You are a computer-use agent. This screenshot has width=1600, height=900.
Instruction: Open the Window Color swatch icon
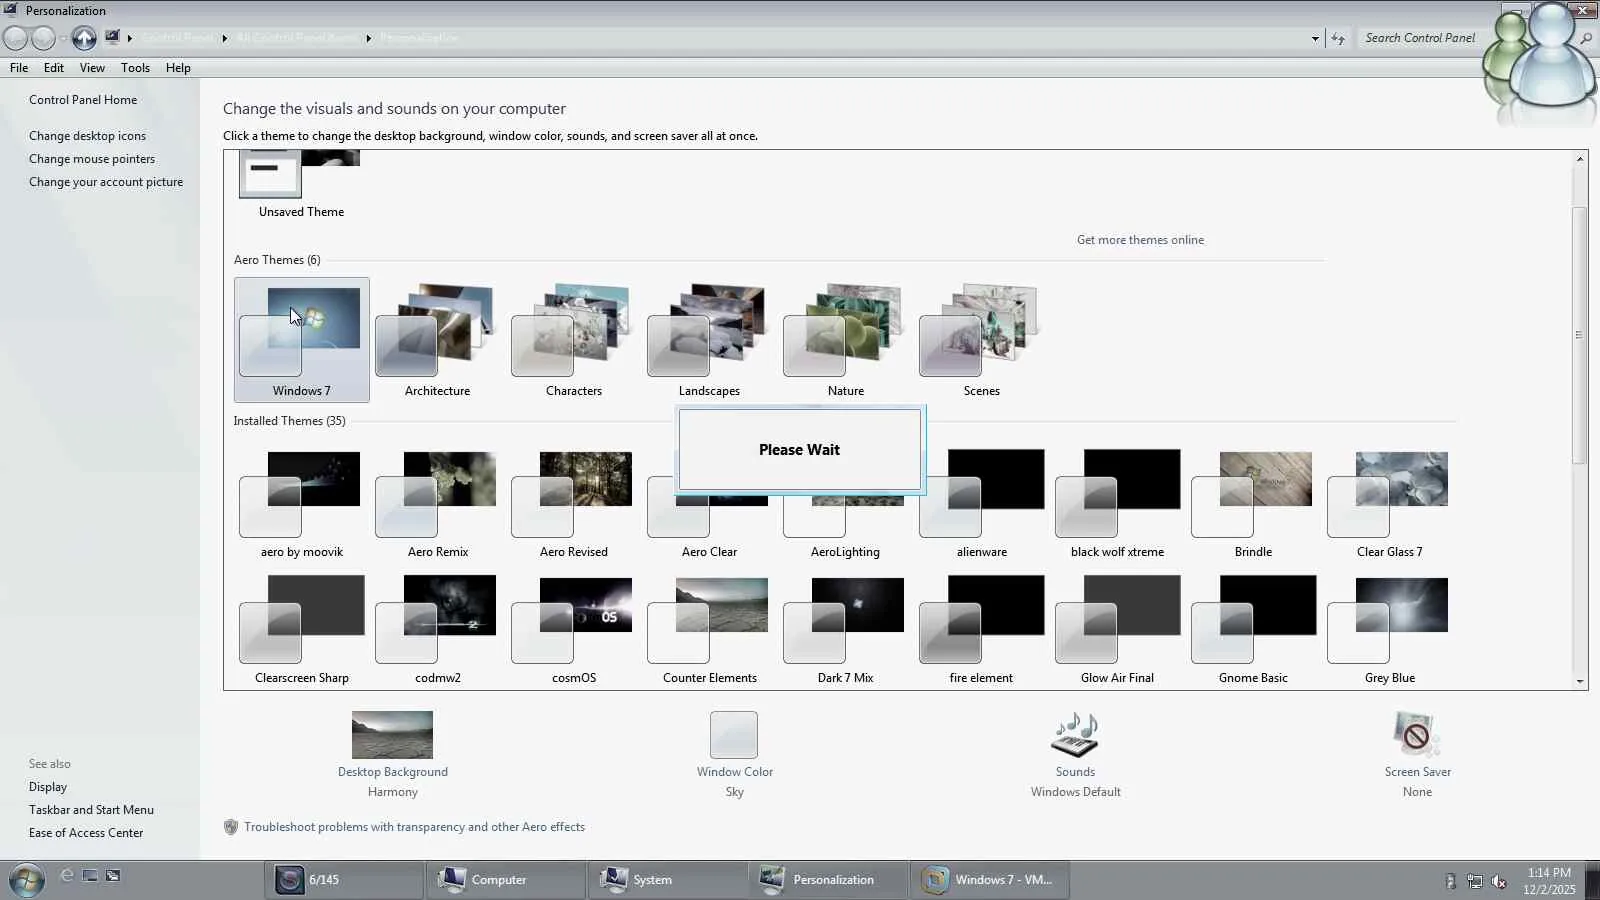734,735
